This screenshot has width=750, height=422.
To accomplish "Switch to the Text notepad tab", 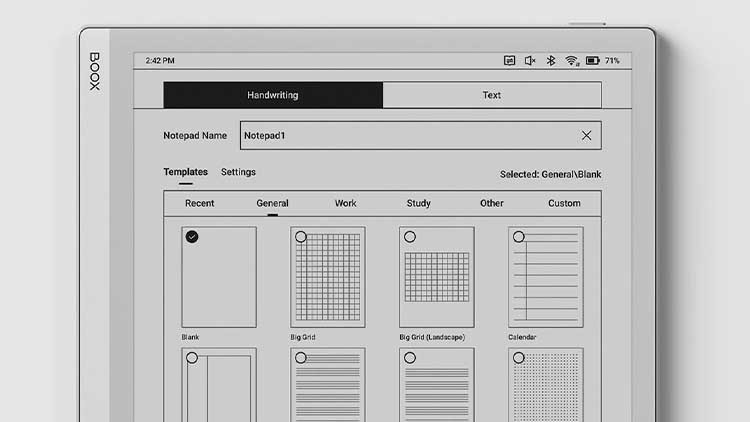I will [492, 95].
